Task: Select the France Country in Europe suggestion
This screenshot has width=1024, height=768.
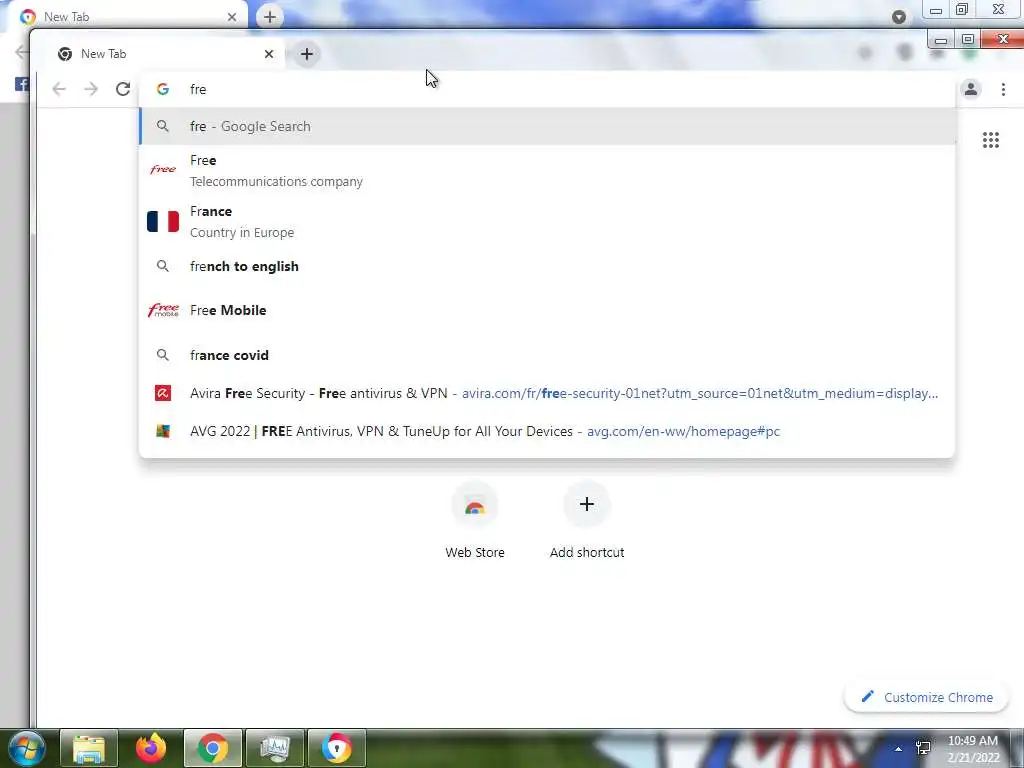Action: [x=547, y=221]
